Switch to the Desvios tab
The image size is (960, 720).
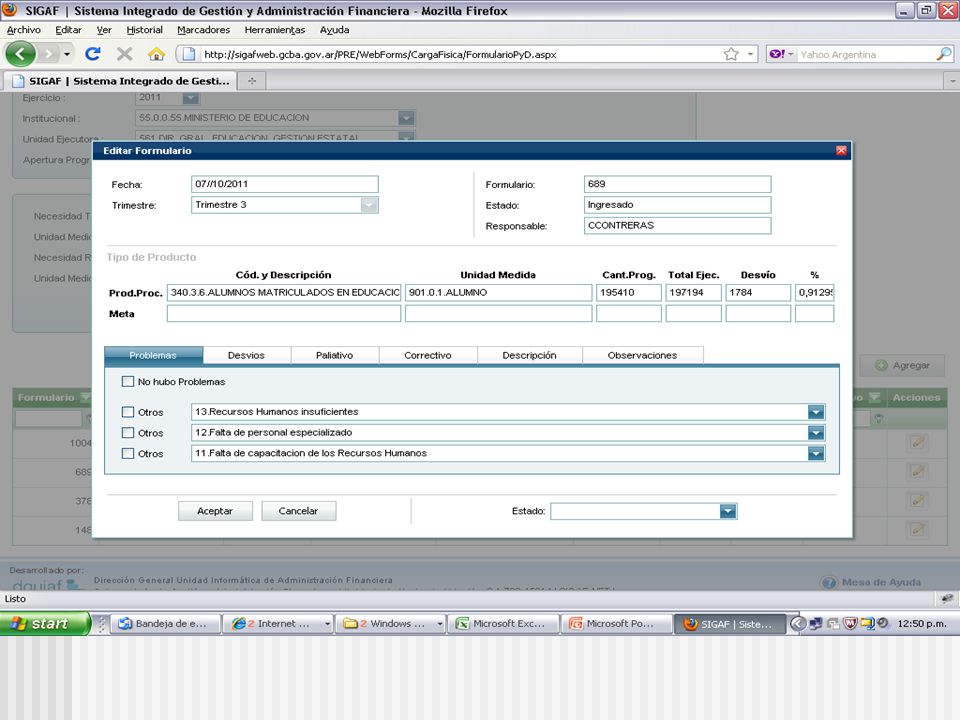point(246,355)
